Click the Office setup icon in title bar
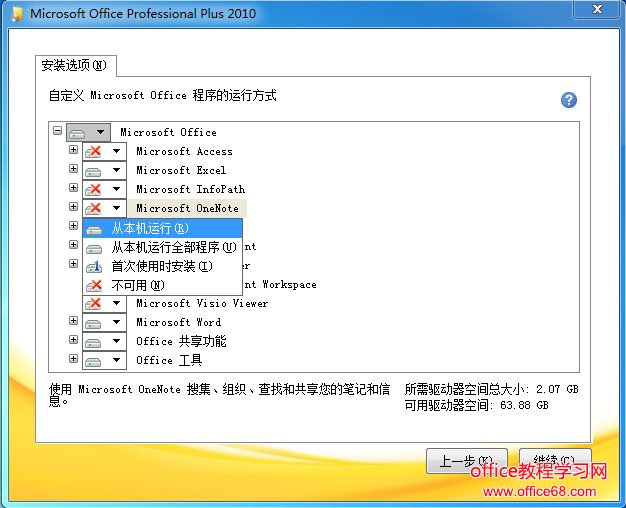This screenshot has width=626, height=508. 17,14
